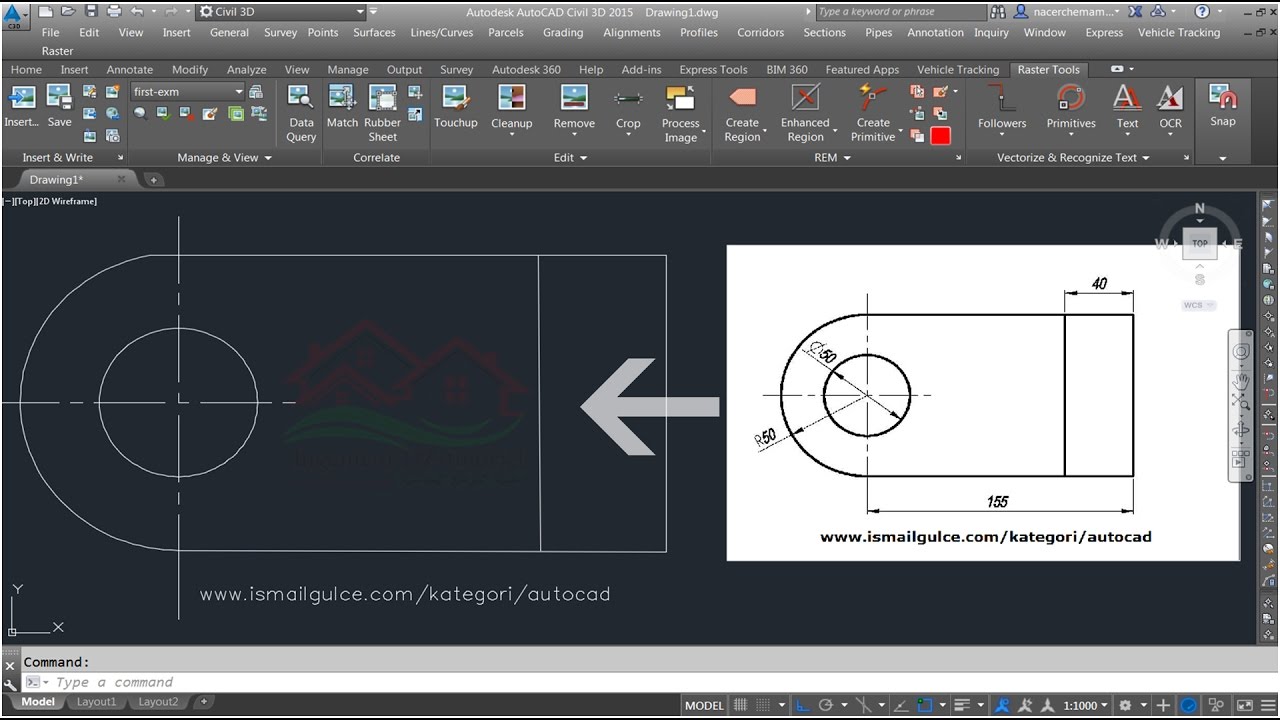Expand the Manage & View panel
The height and width of the screenshot is (720, 1280).
coord(225,158)
